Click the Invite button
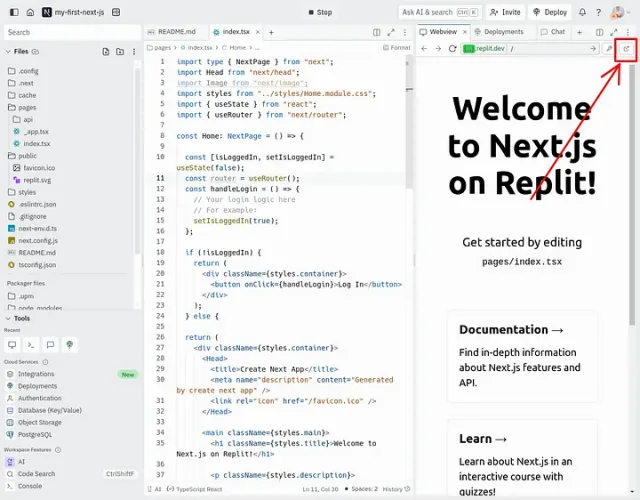 [505, 12]
